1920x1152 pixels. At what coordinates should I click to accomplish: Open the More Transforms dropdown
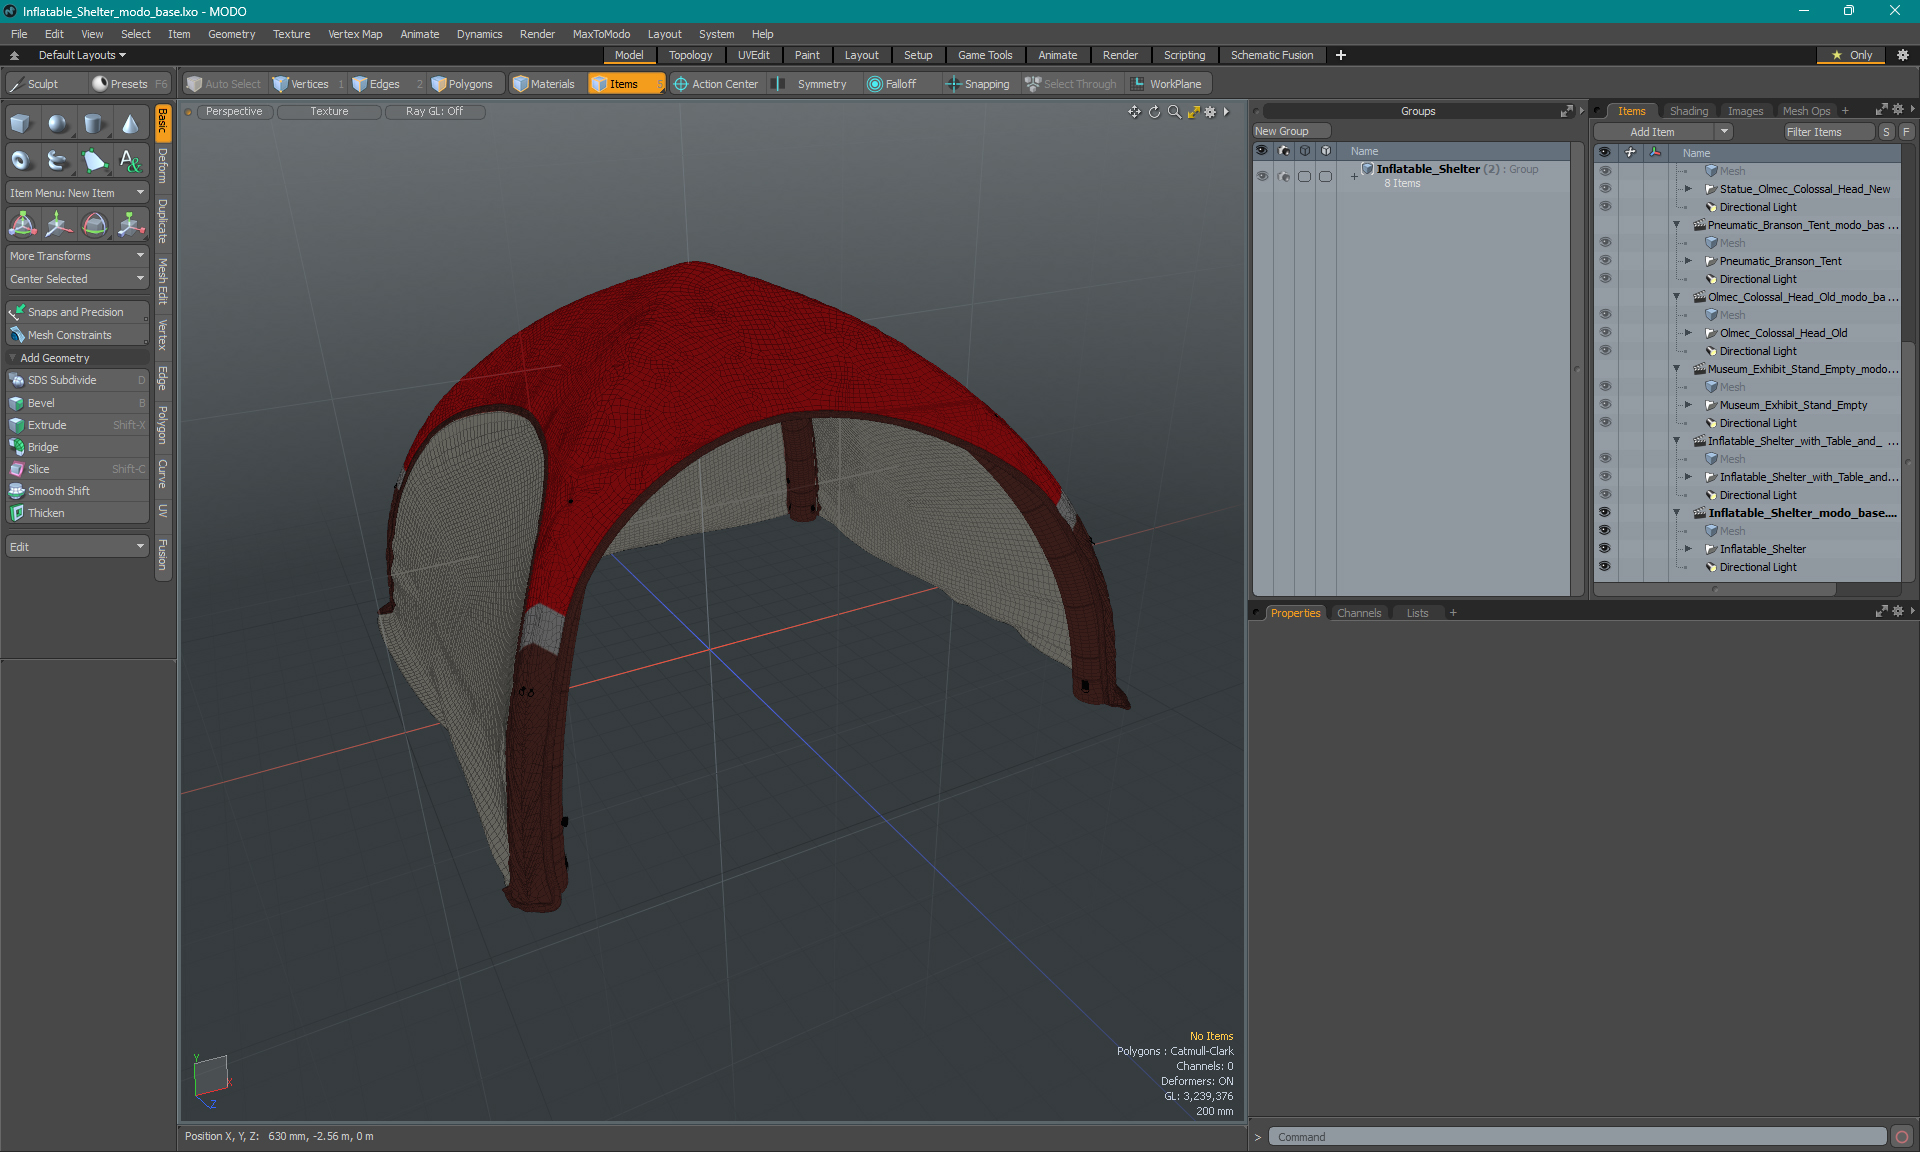pyautogui.click(x=77, y=256)
